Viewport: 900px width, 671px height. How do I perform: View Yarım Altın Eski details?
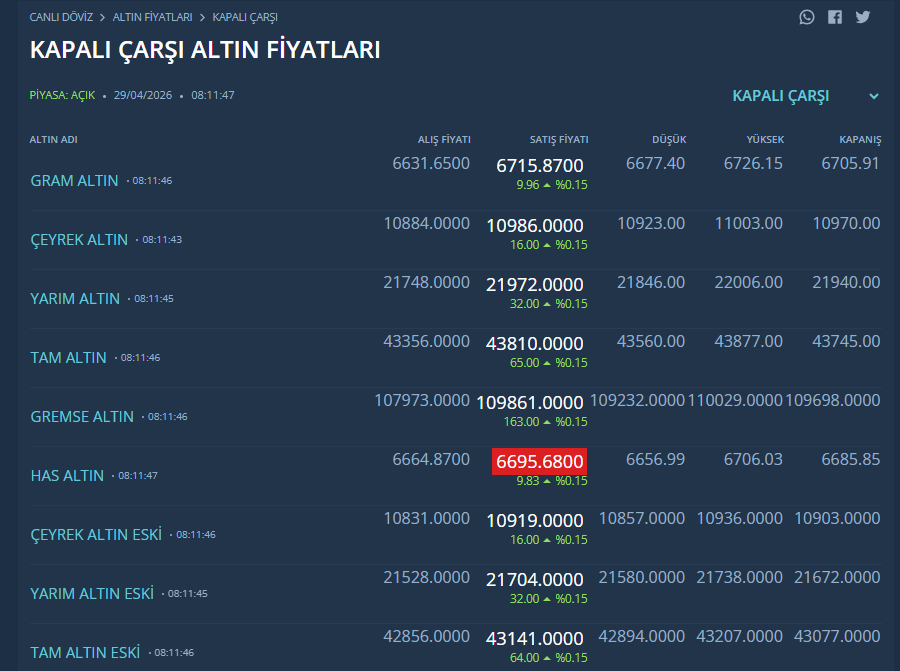[92, 594]
